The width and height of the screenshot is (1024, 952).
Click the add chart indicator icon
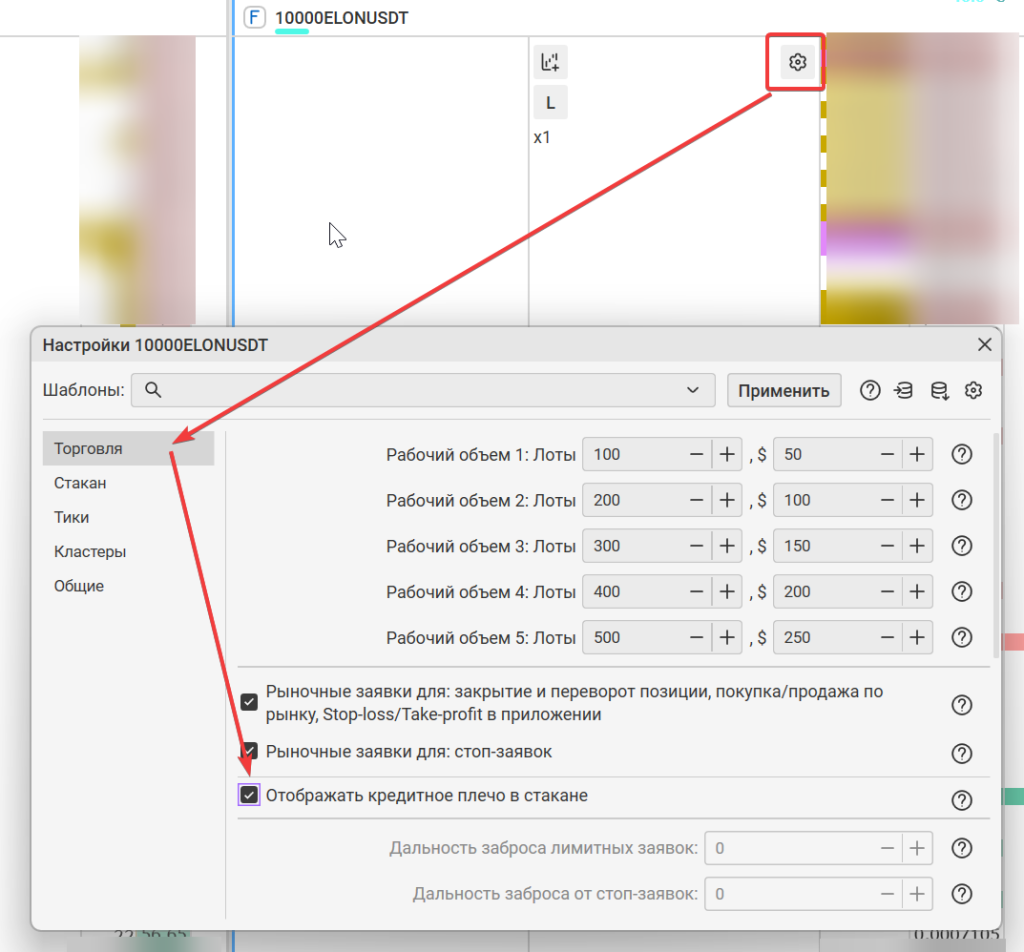click(x=551, y=63)
